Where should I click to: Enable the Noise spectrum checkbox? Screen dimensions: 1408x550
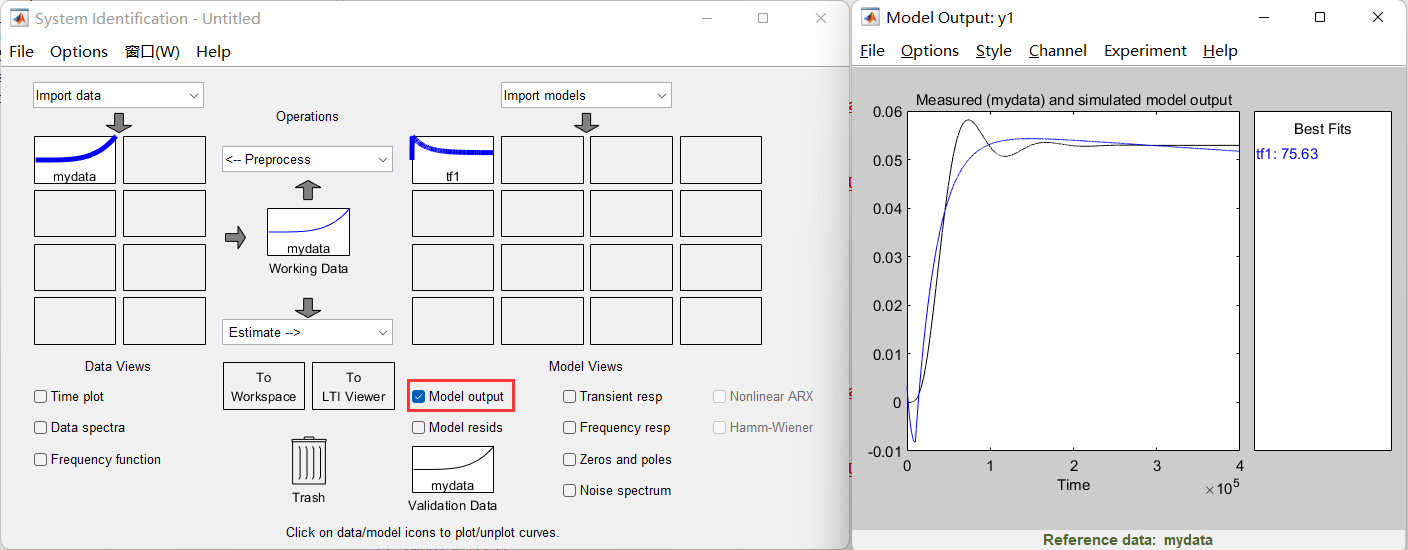coord(569,490)
